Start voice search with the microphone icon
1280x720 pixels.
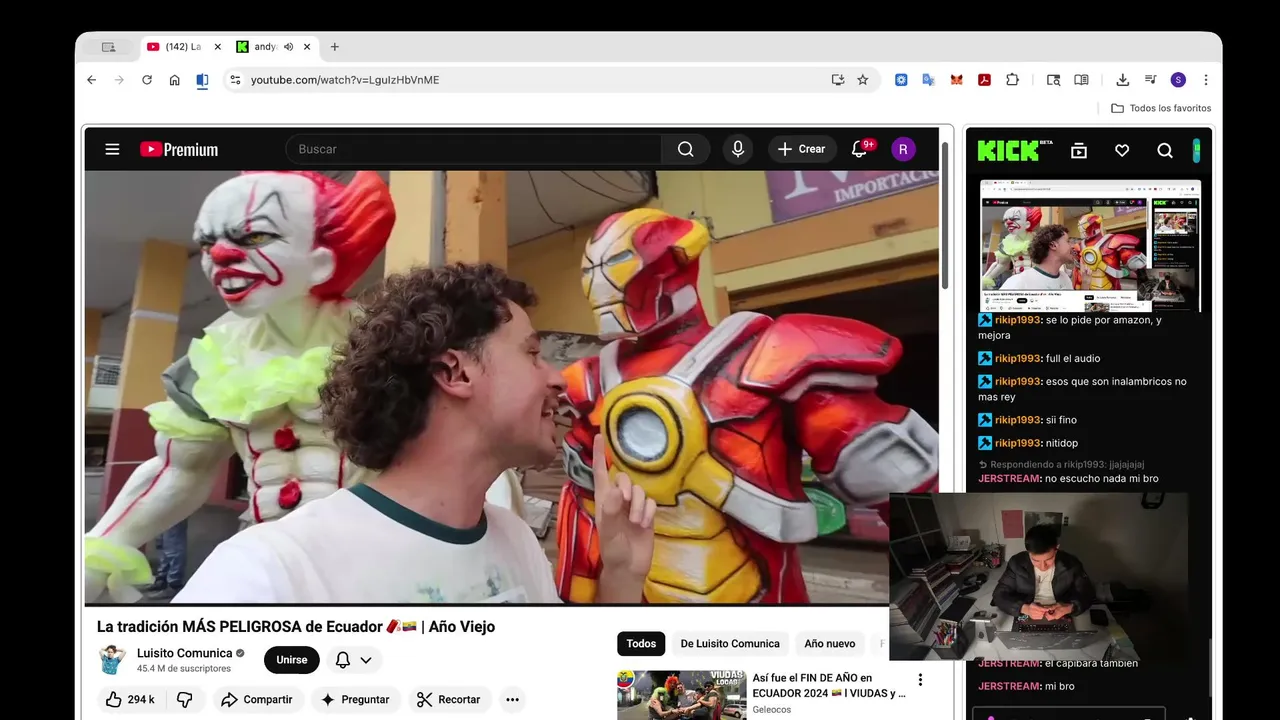pos(738,149)
